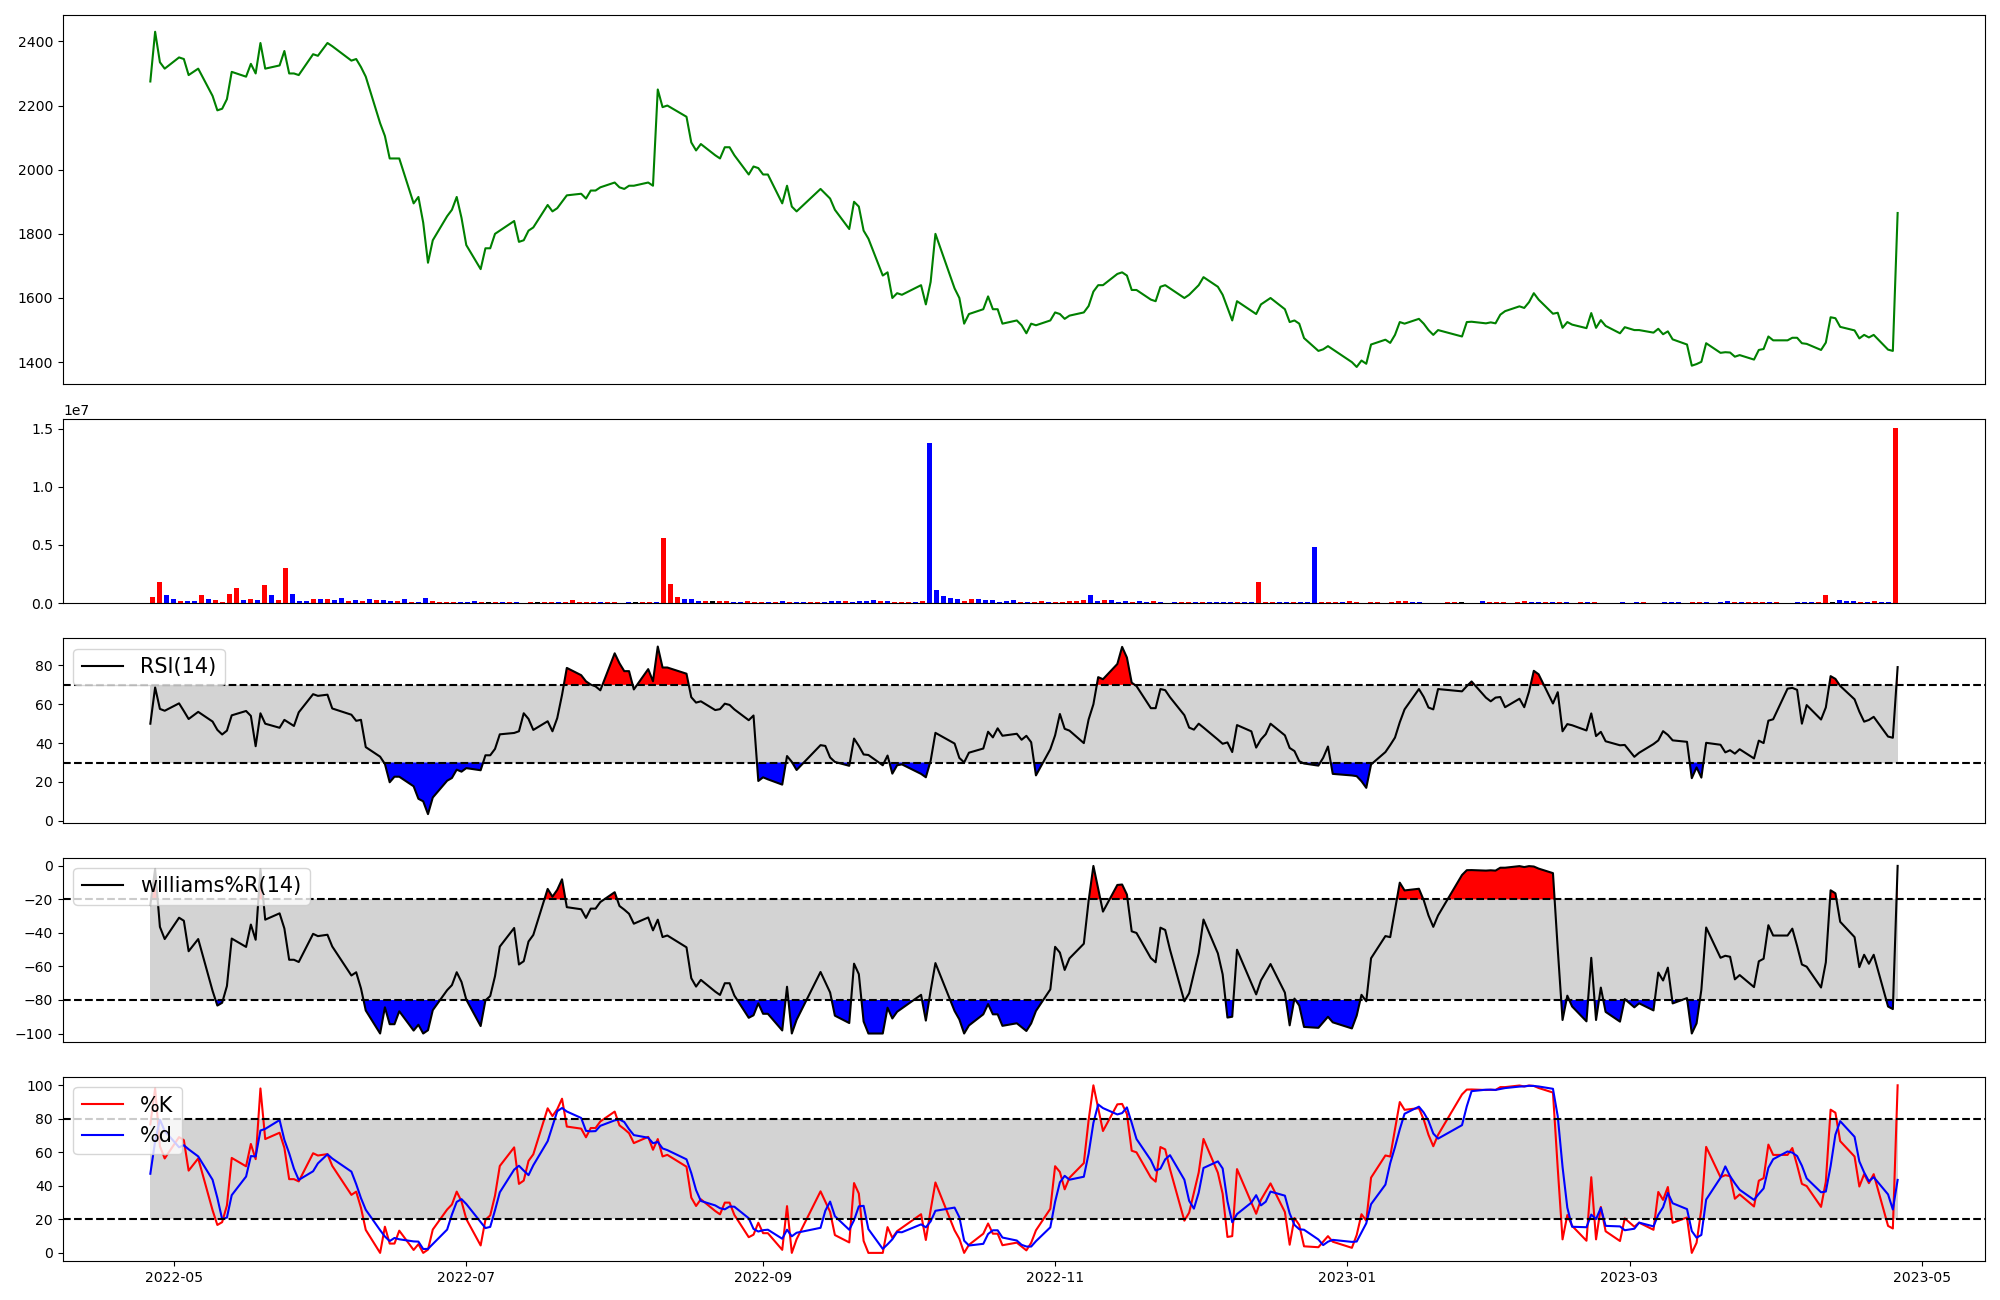Screen dimensions: 2000x1300
Task: Click the williams%R(14) legend label
Action: pyautogui.click(x=220, y=885)
